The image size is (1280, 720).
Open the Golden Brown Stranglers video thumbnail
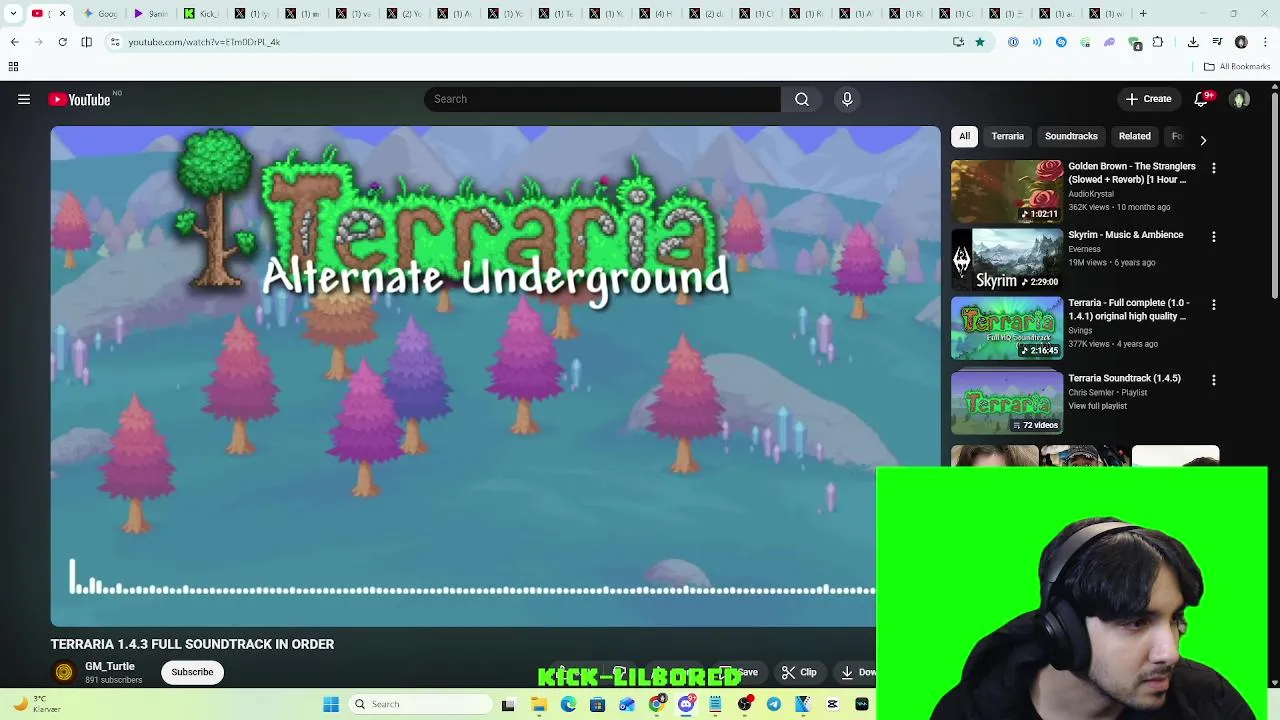click(x=1006, y=191)
